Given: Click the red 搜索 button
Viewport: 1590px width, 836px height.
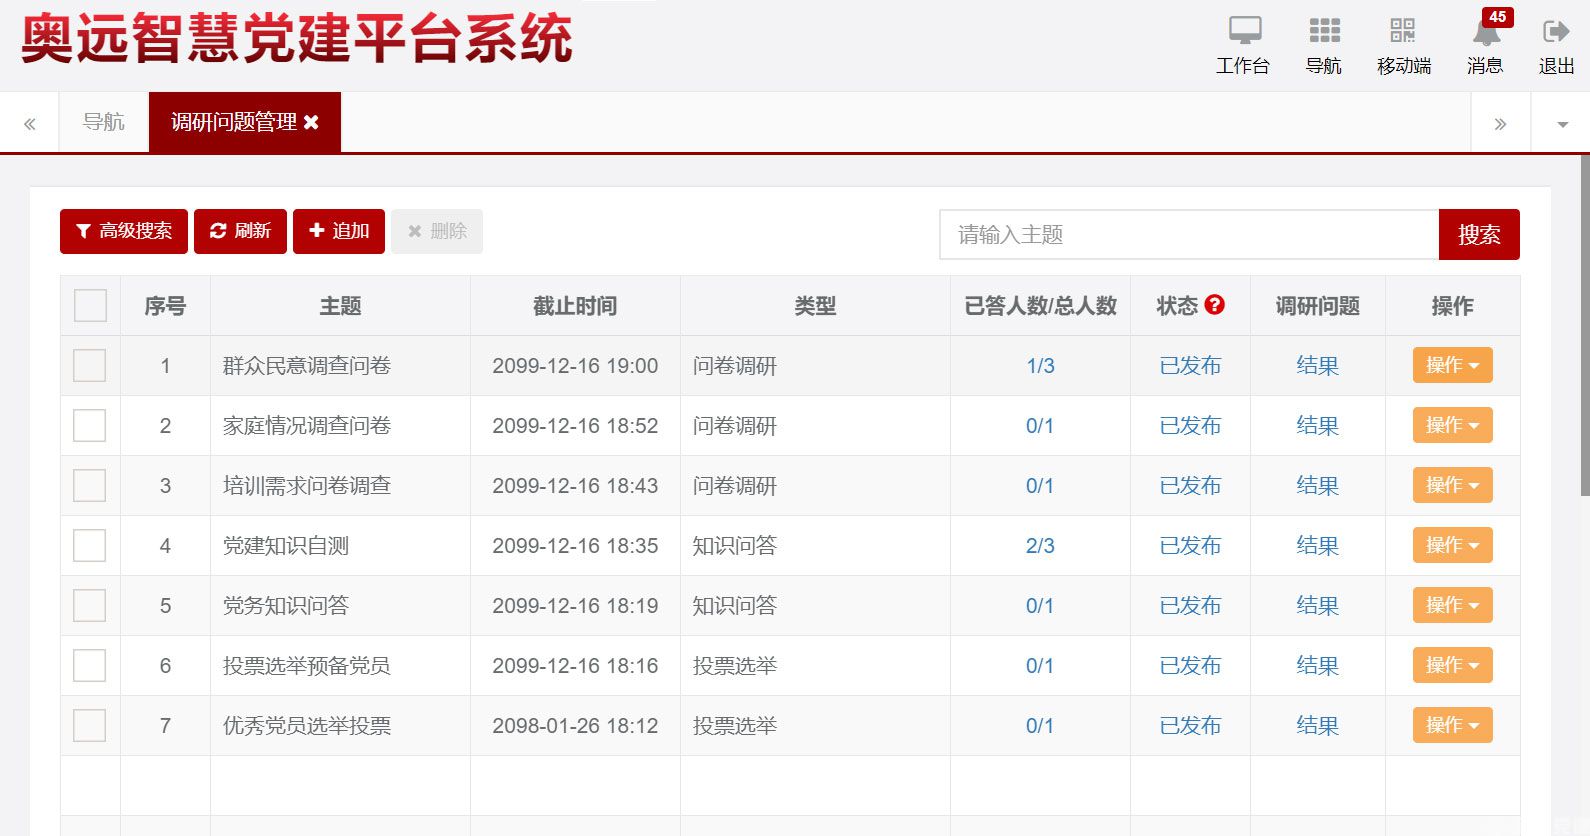Looking at the screenshot, I should point(1479,234).
